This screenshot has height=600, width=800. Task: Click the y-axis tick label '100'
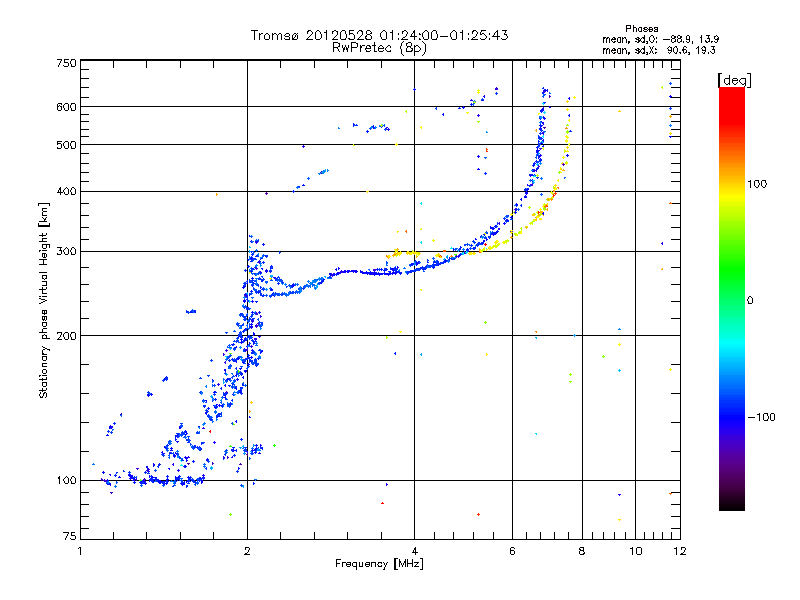(66, 480)
